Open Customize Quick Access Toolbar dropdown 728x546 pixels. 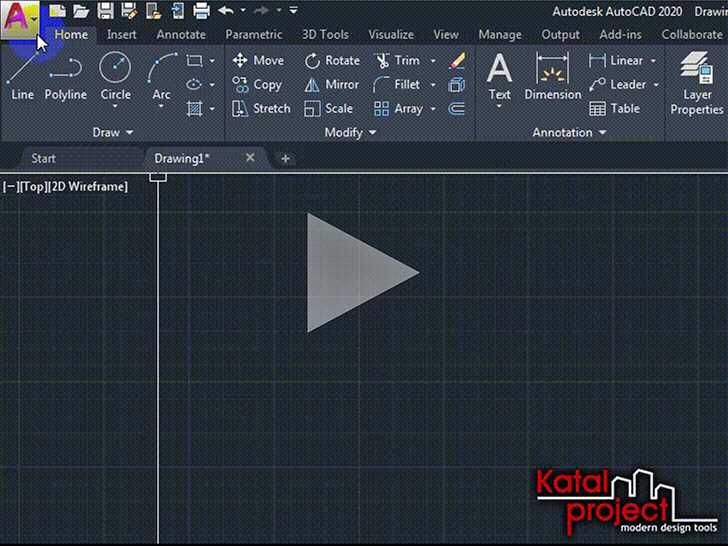click(293, 10)
